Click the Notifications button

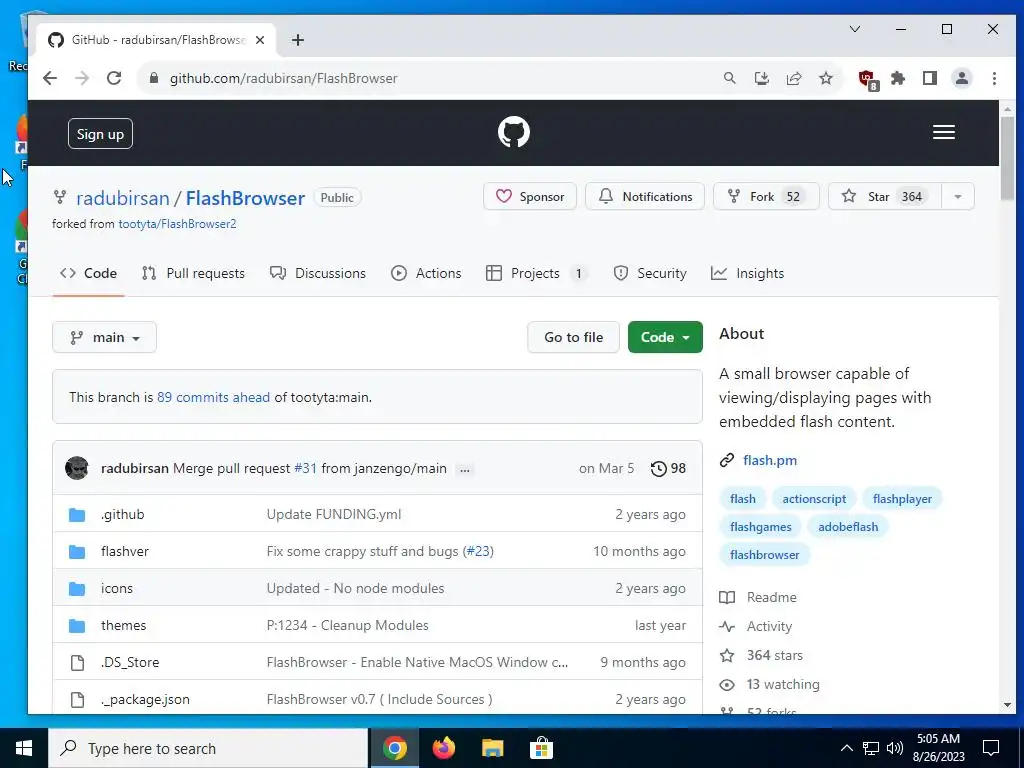click(x=645, y=197)
